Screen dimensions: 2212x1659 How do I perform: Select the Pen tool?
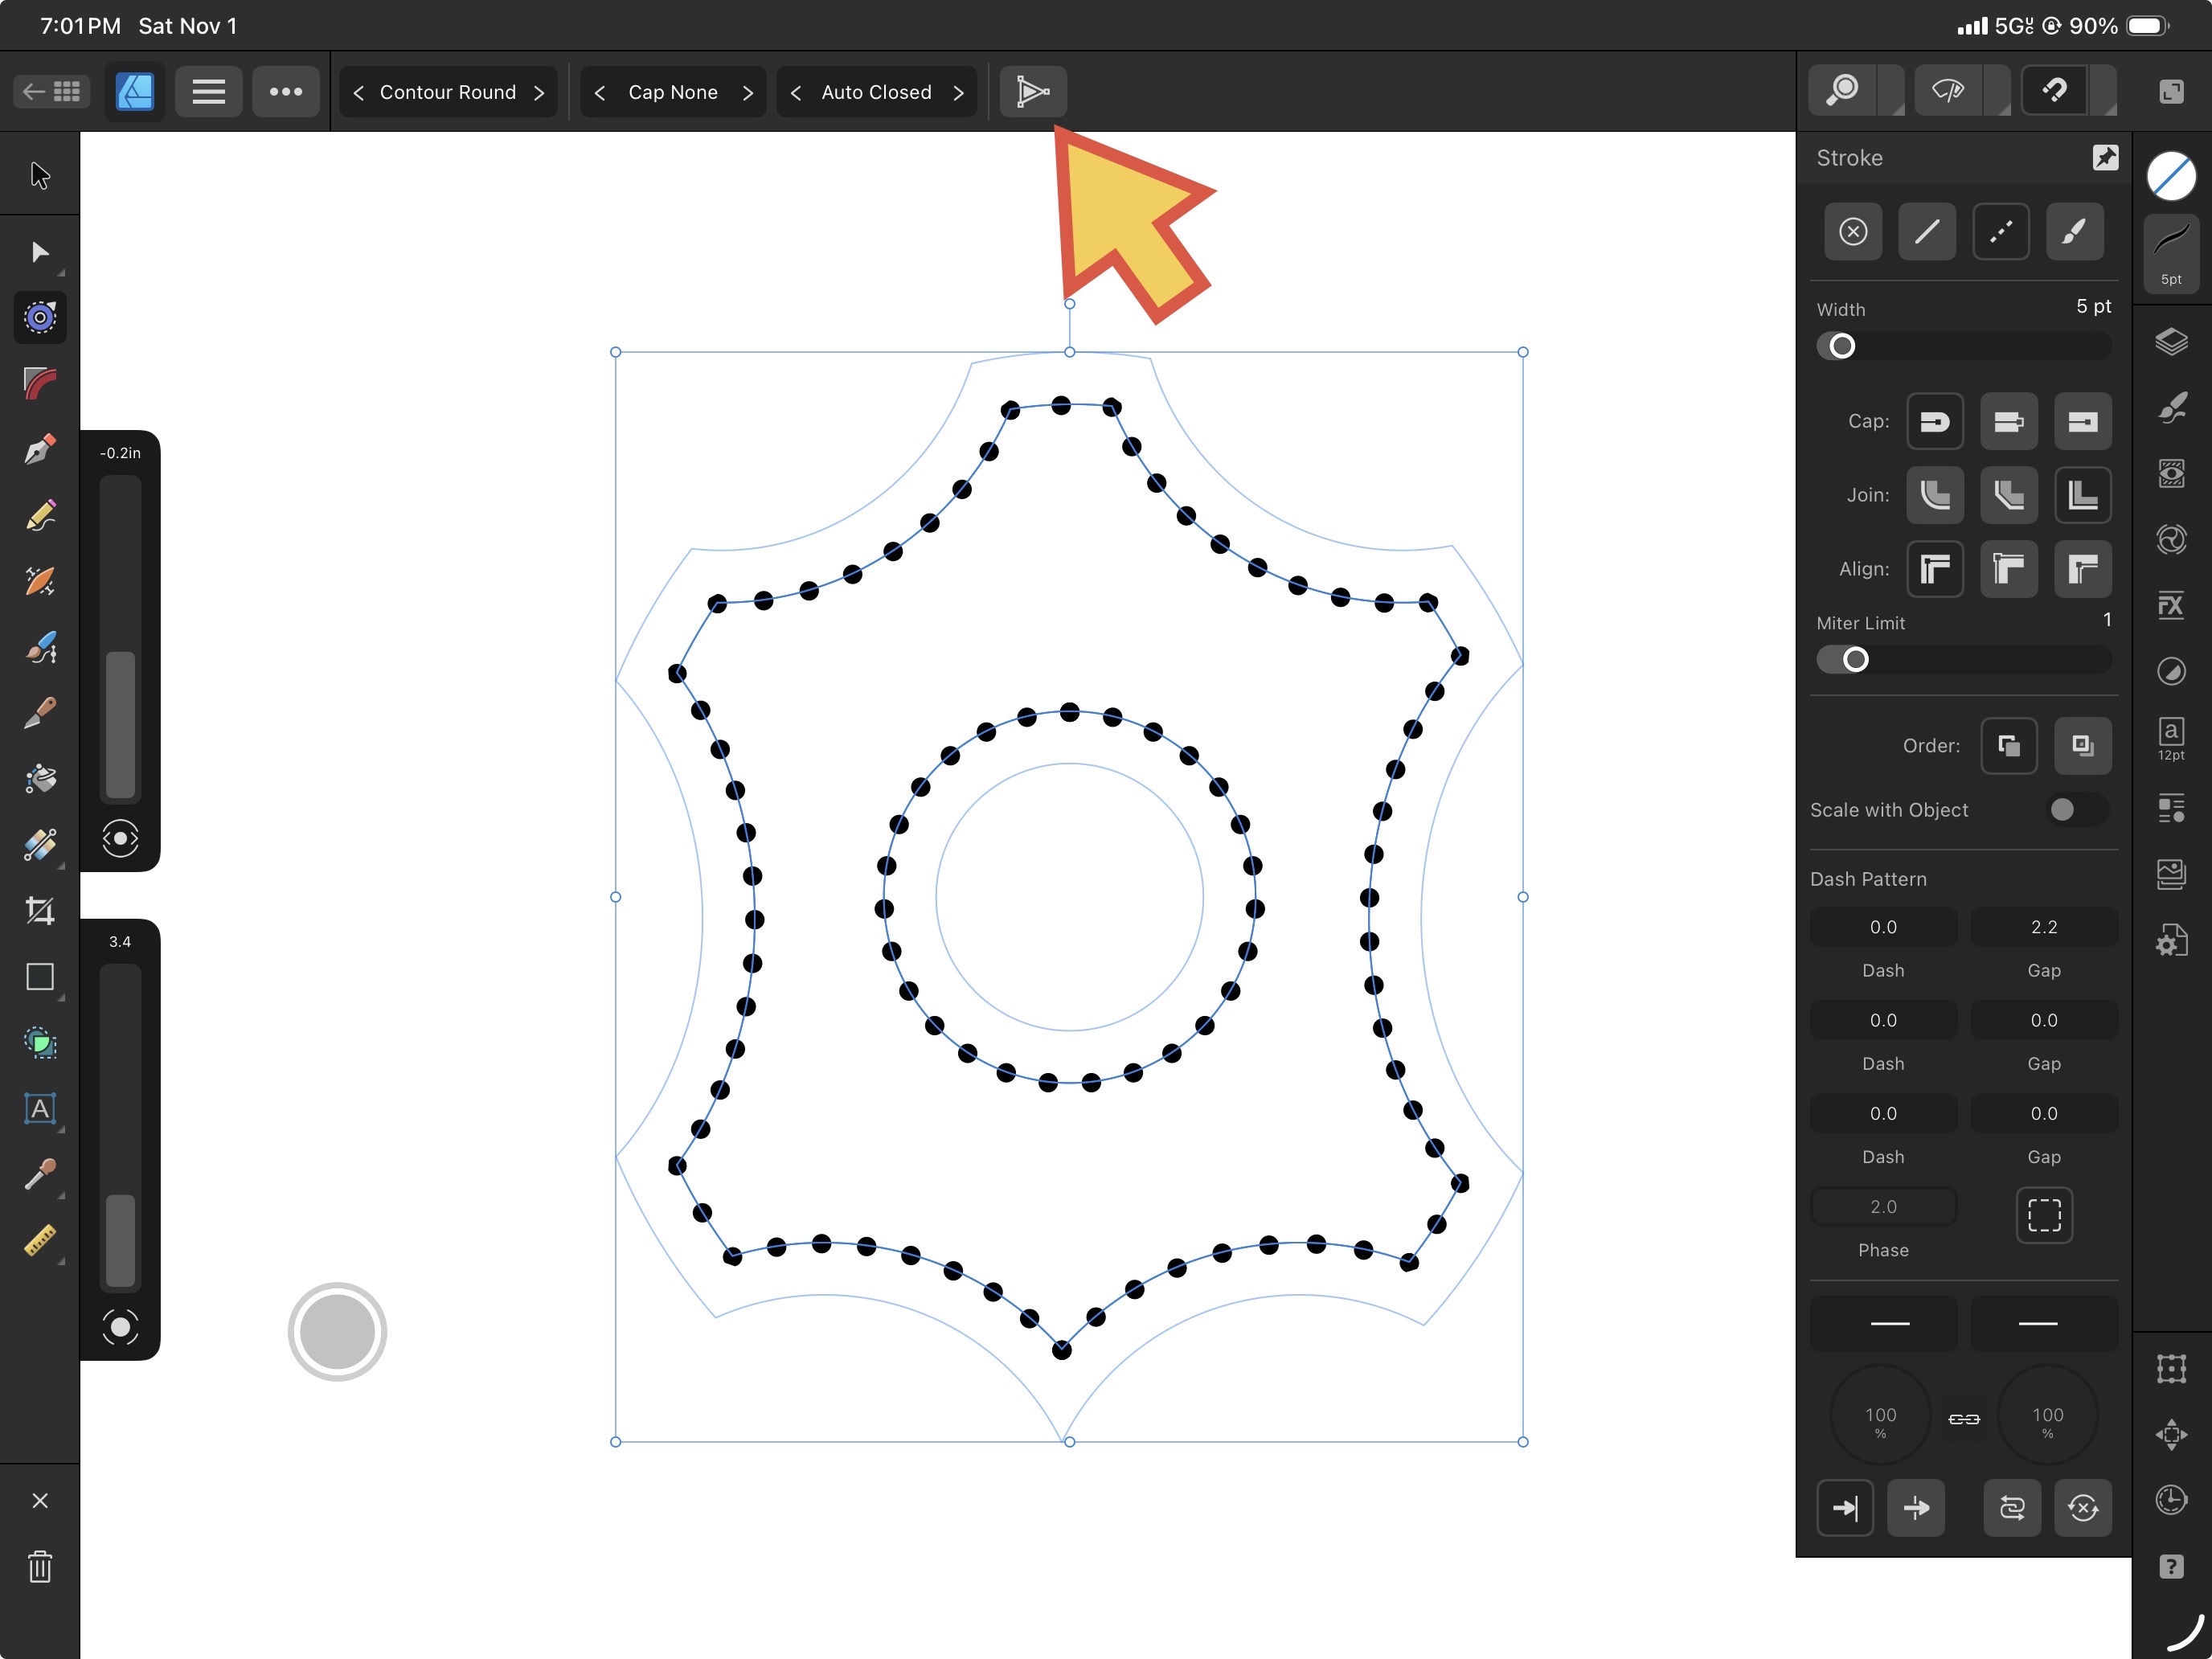coord(40,450)
